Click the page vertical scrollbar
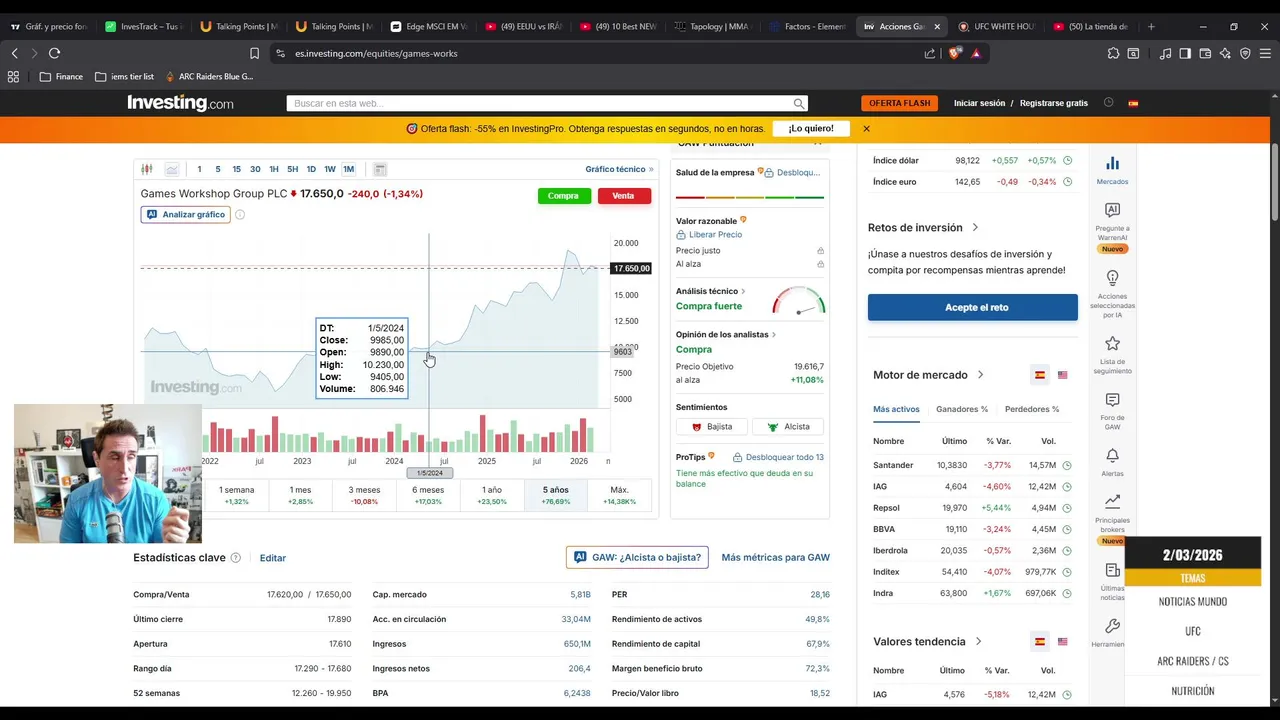 point(1274,183)
